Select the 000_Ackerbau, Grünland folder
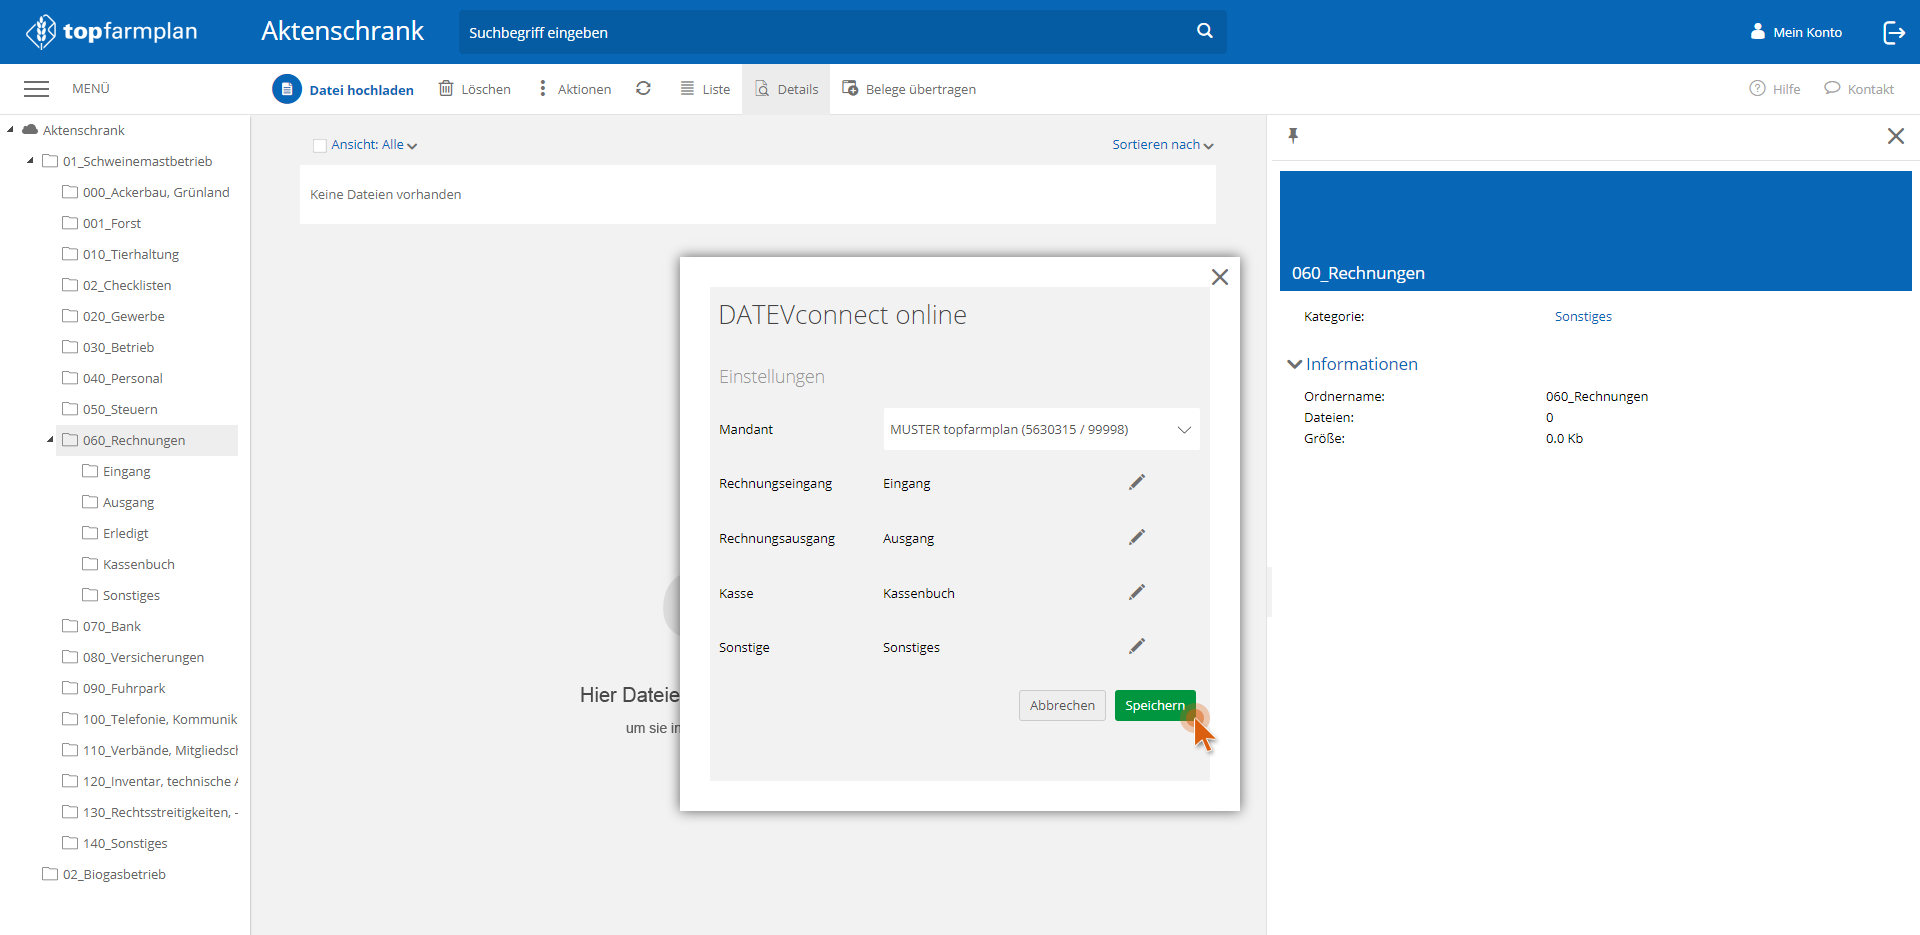This screenshot has height=935, width=1920. tap(146, 192)
